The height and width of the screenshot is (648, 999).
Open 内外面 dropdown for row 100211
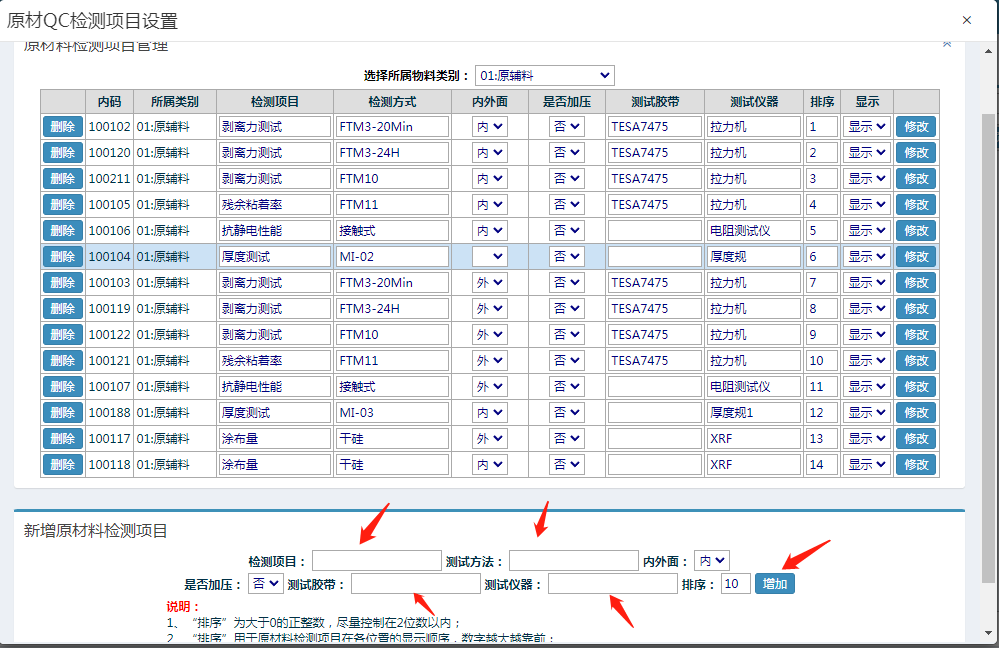pos(490,179)
